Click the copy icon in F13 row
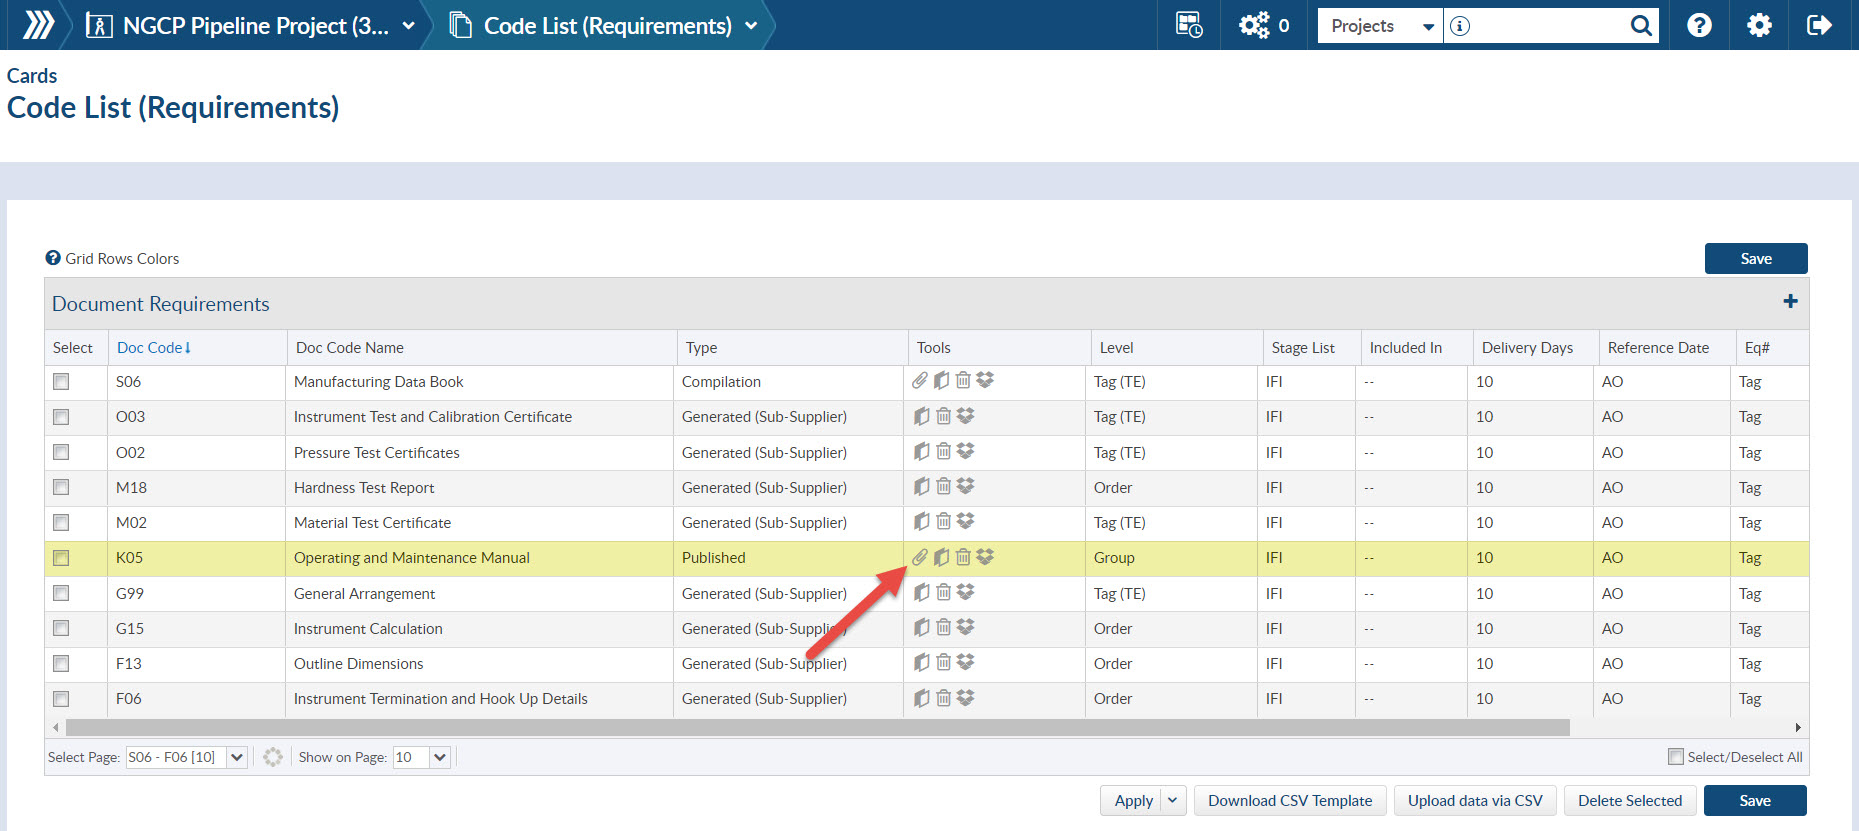This screenshot has height=831, width=1859. click(x=922, y=662)
